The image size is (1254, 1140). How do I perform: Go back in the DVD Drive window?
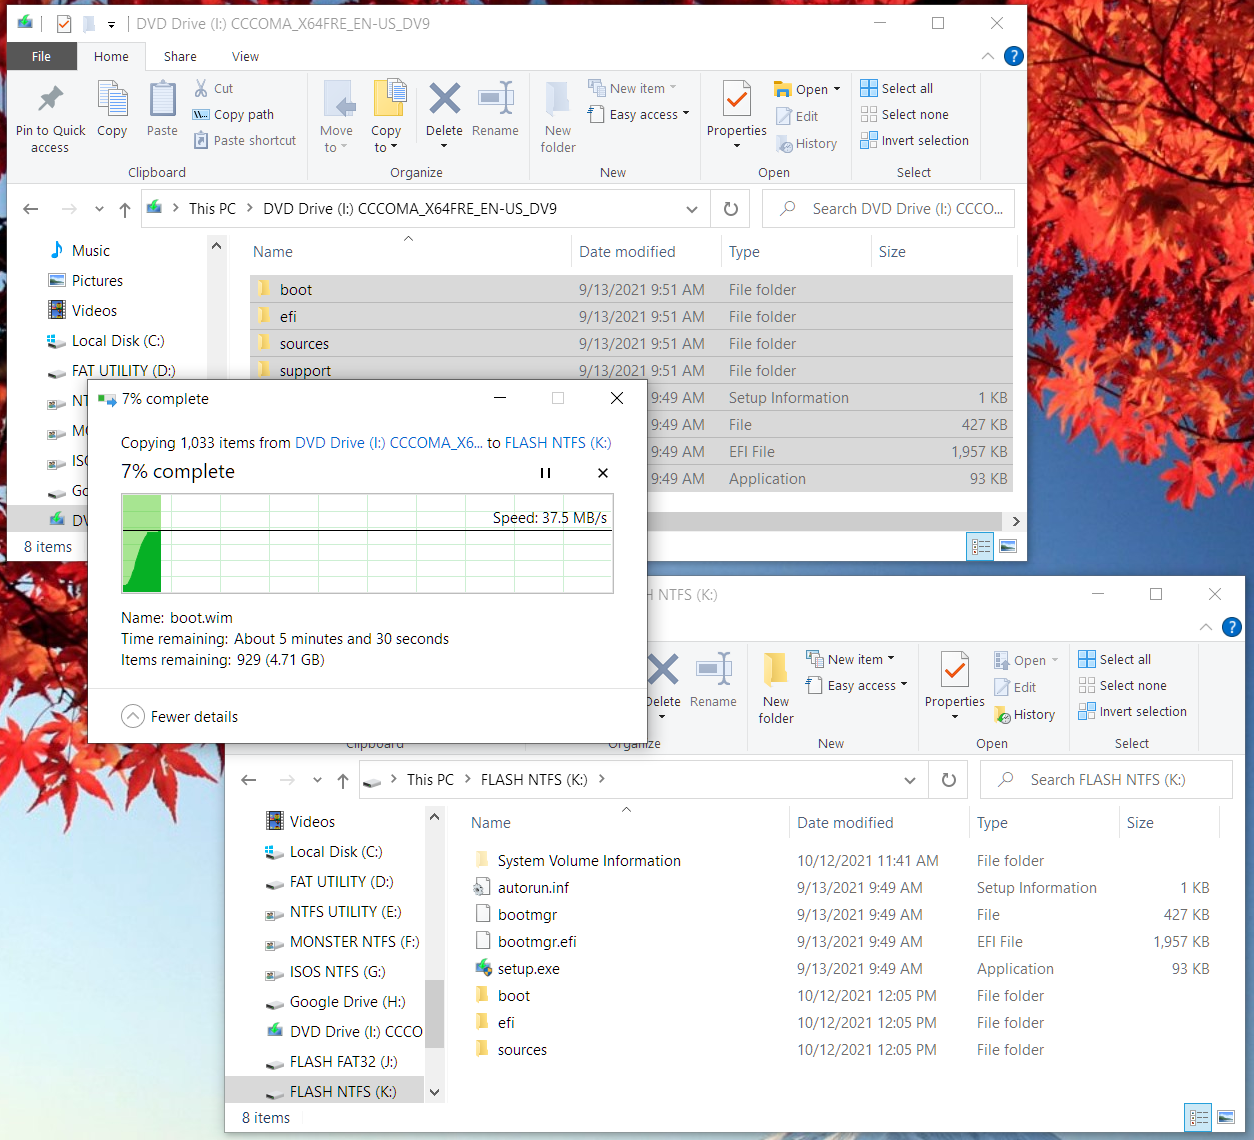click(31, 209)
